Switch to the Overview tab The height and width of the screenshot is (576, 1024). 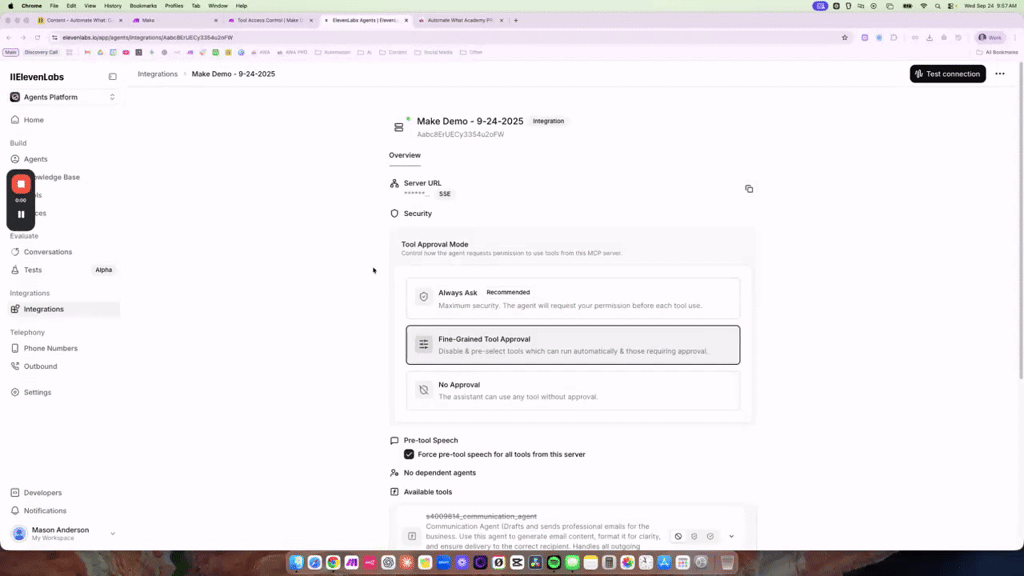pyautogui.click(x=405, y=155)
